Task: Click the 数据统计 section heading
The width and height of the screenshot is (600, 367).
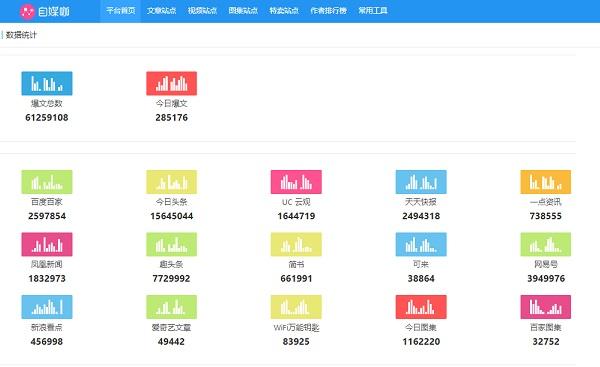Action: pyautogui.click(x=21, y=35)
